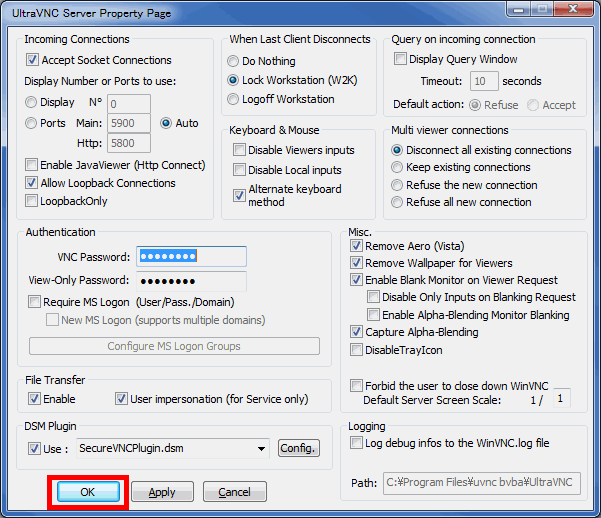Viewport: 601px width, 518px height.
Task: Click the Http port field showing 5800
Action: tap(129, 143)
